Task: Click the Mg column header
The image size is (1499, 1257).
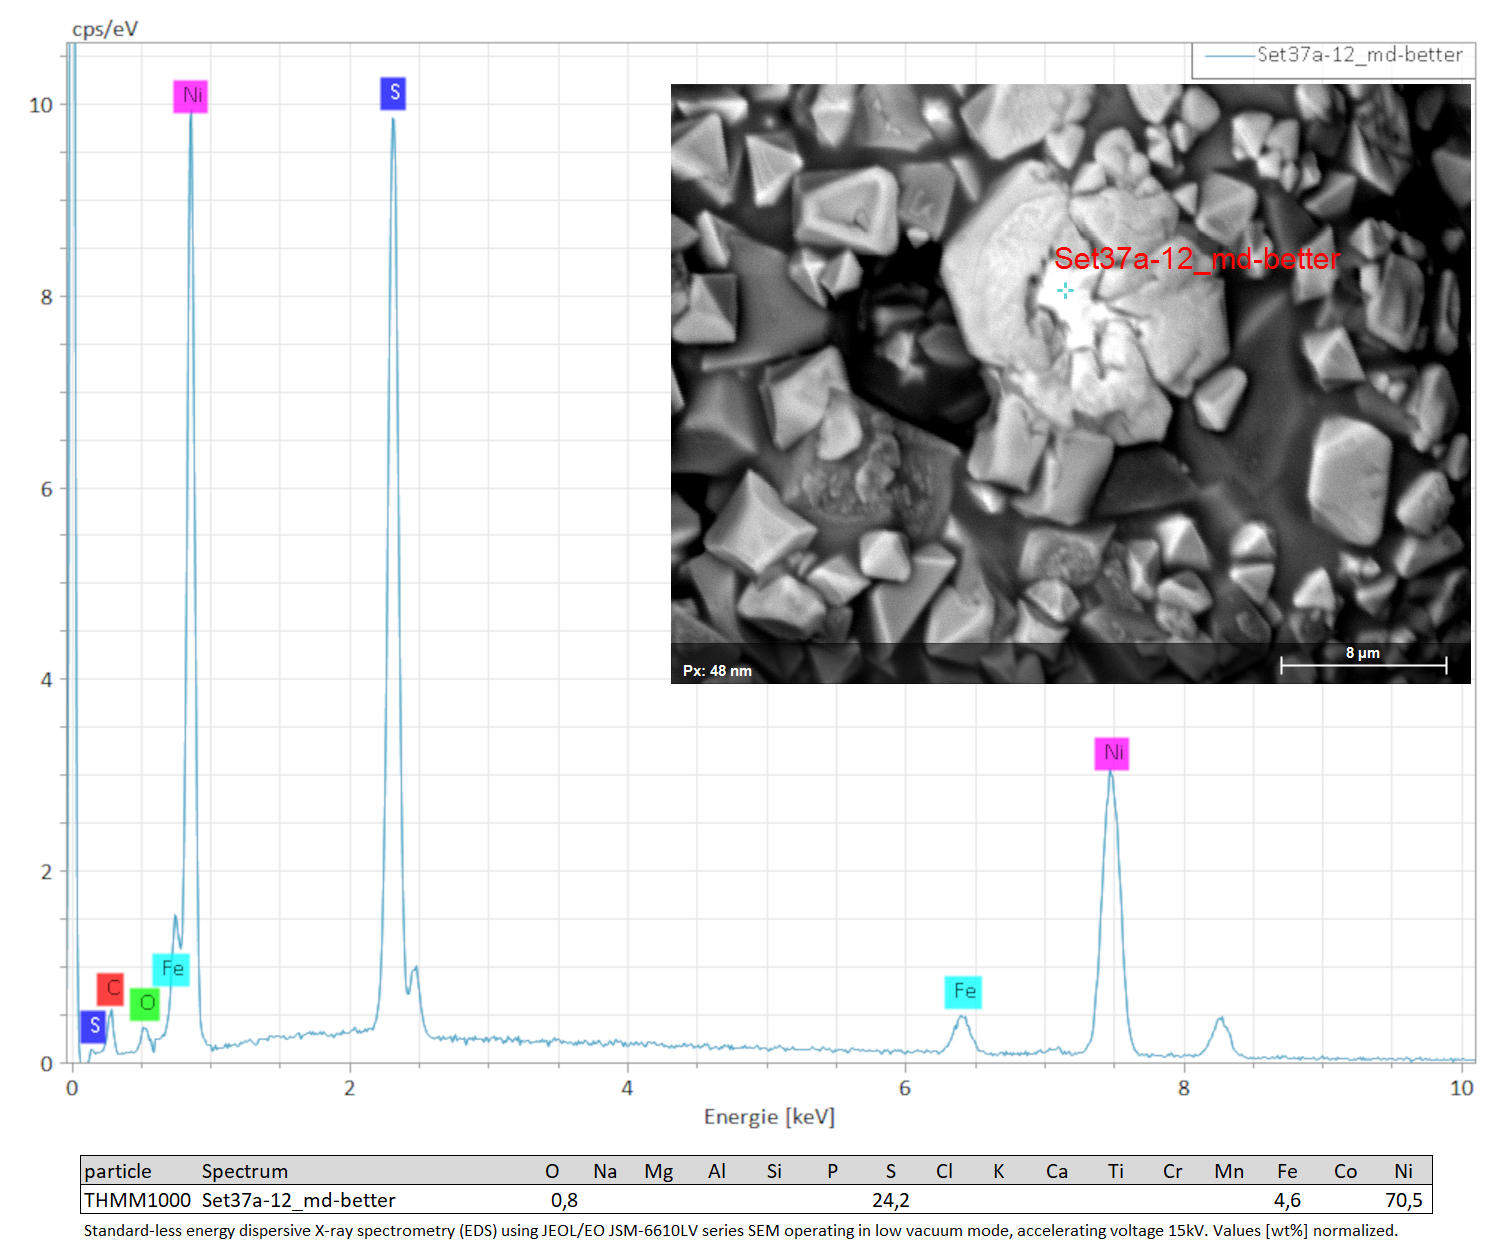Action: tap(658, 1171)
